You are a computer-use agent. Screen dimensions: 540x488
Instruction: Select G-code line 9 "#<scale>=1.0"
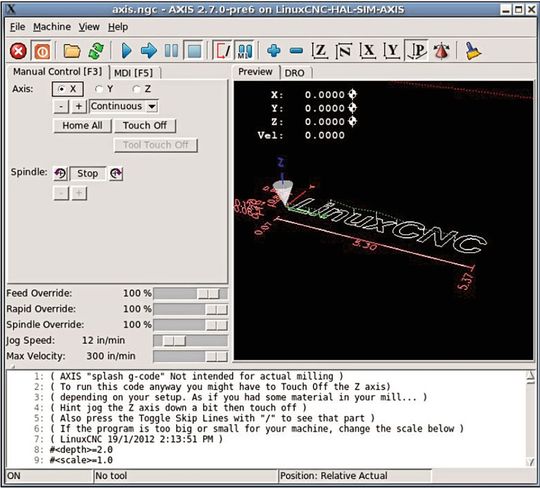tap(81, 460)
